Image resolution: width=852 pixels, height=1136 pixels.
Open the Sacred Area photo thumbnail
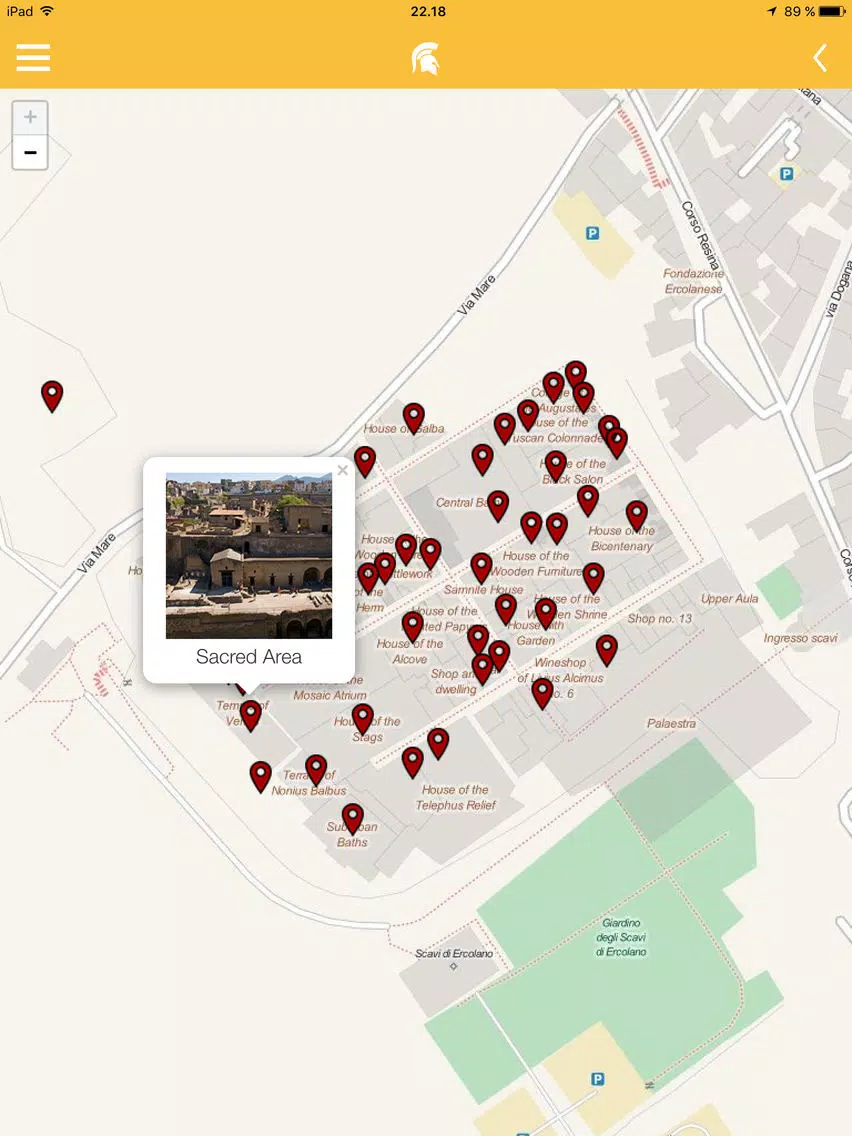point(249,556)
